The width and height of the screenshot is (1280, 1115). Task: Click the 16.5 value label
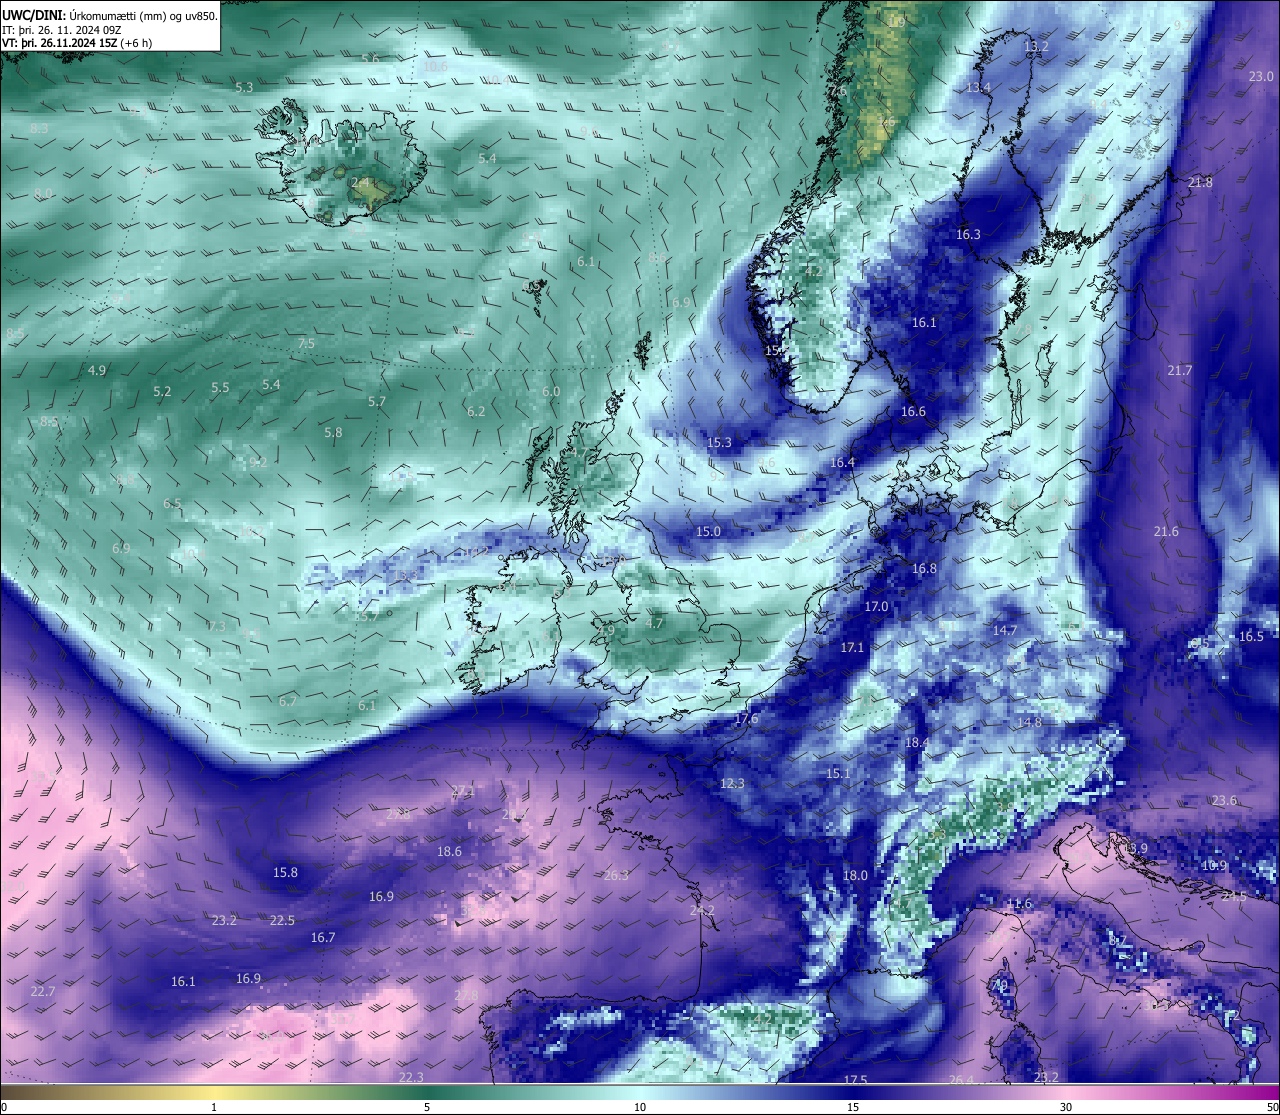pos(1251,636)
